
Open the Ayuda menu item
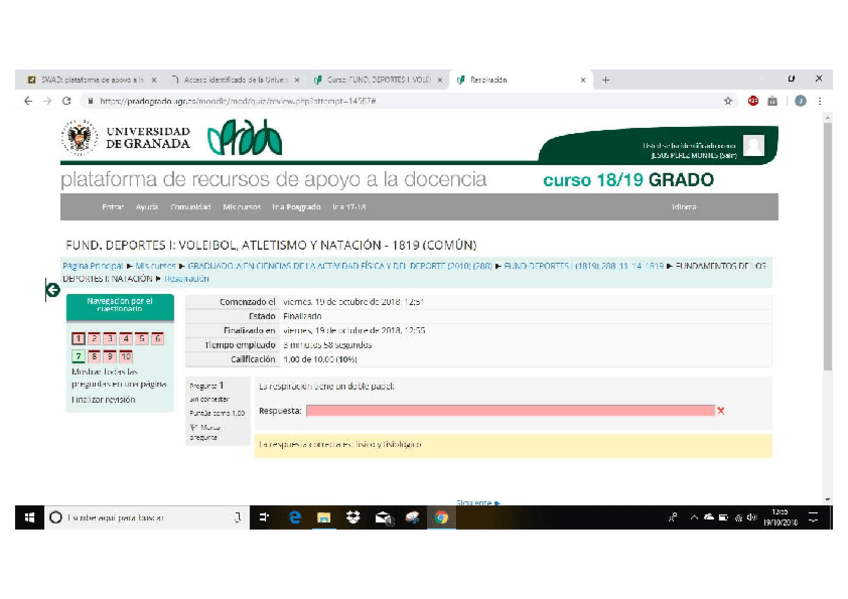[147, 207]
